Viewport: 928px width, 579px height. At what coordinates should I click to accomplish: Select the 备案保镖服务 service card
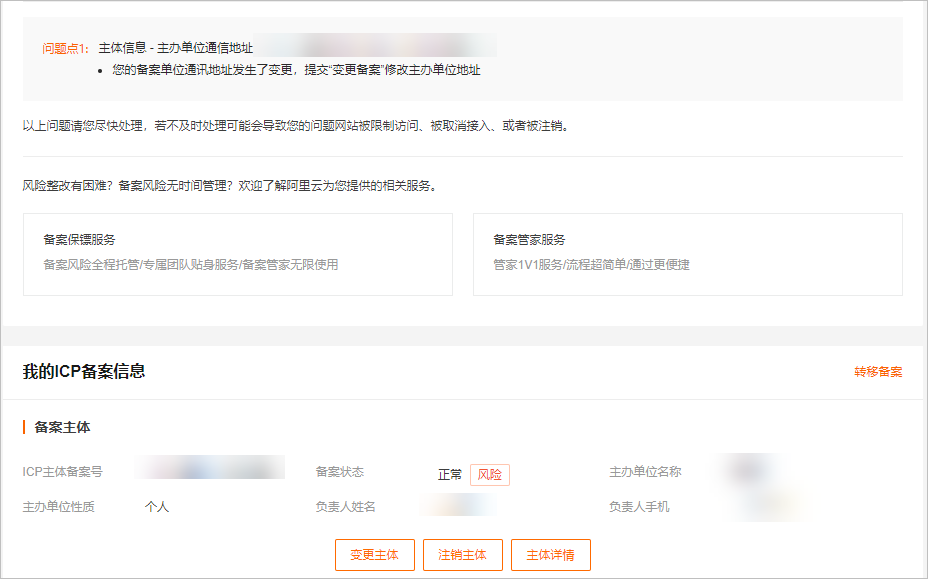click(238, 255)
